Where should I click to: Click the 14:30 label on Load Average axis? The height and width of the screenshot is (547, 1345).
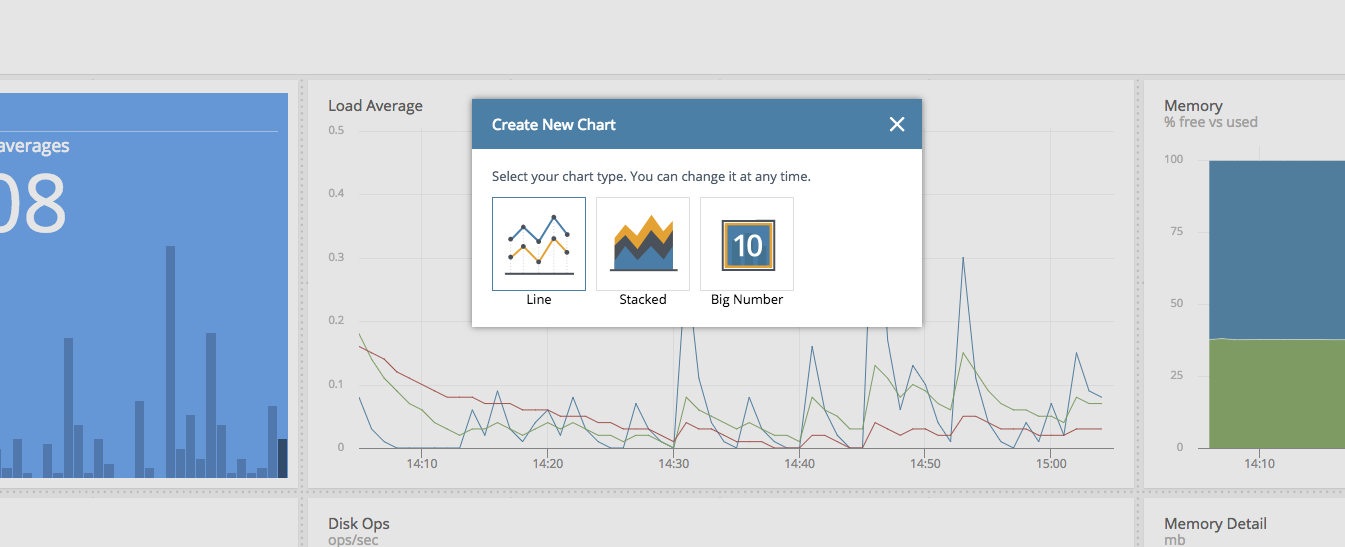pyautogui.click(x=674, y=464)
